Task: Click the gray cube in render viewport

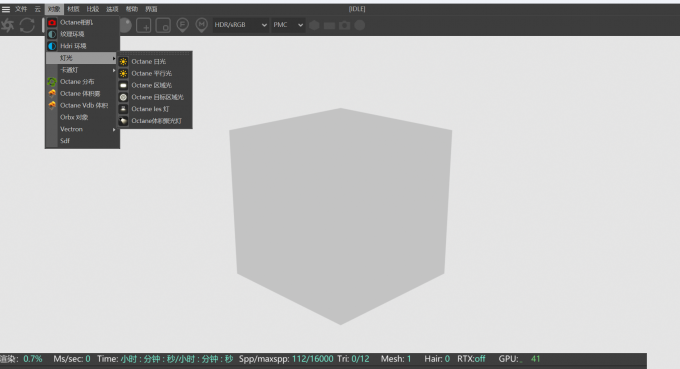Action: tap(340, 216)
